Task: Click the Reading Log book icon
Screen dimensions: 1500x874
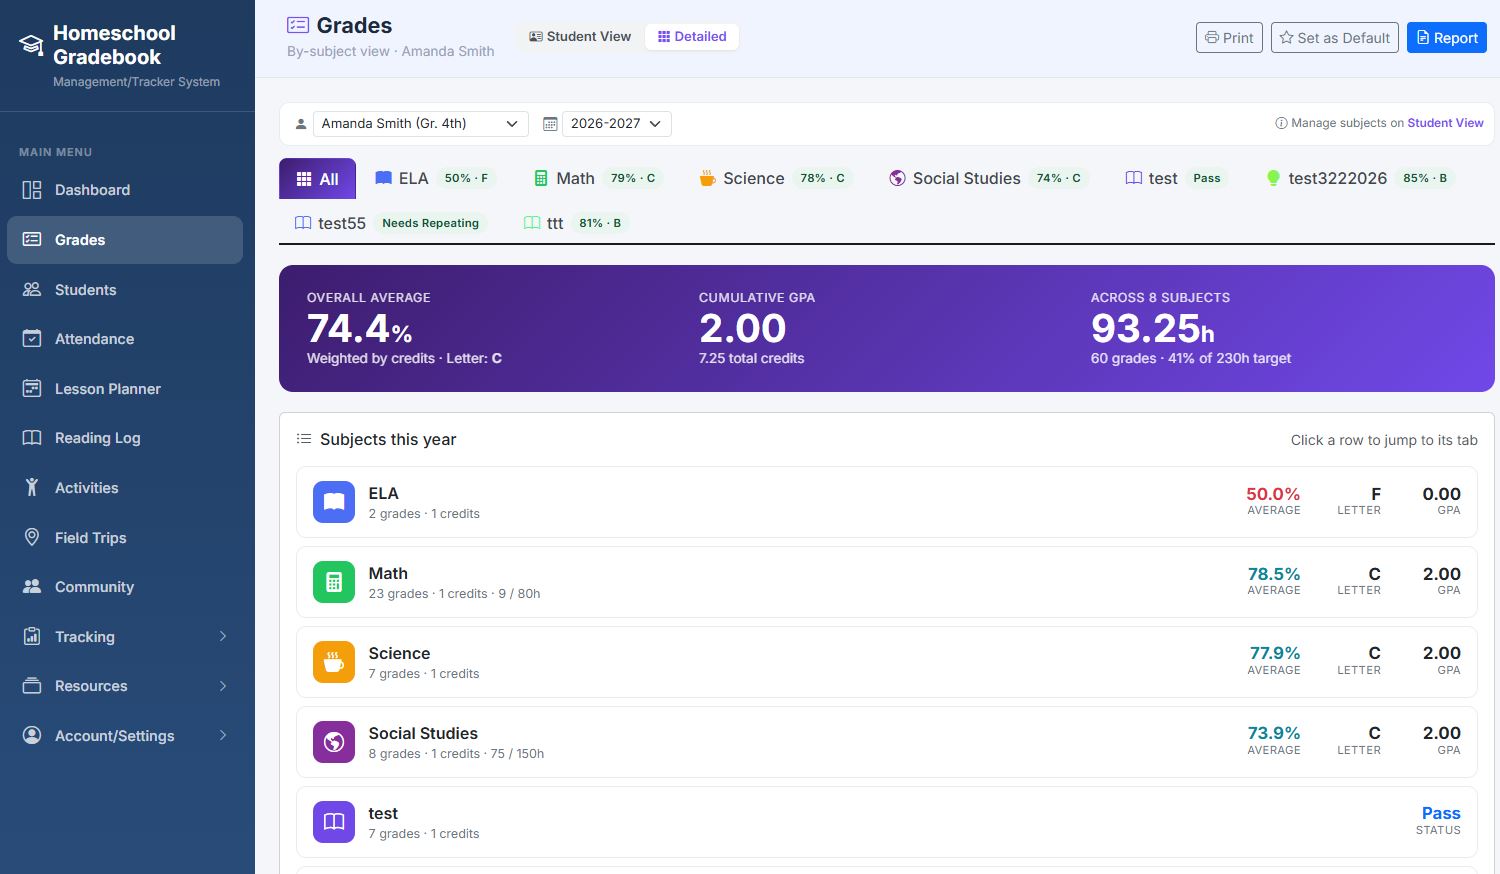Action: [32, 438]
